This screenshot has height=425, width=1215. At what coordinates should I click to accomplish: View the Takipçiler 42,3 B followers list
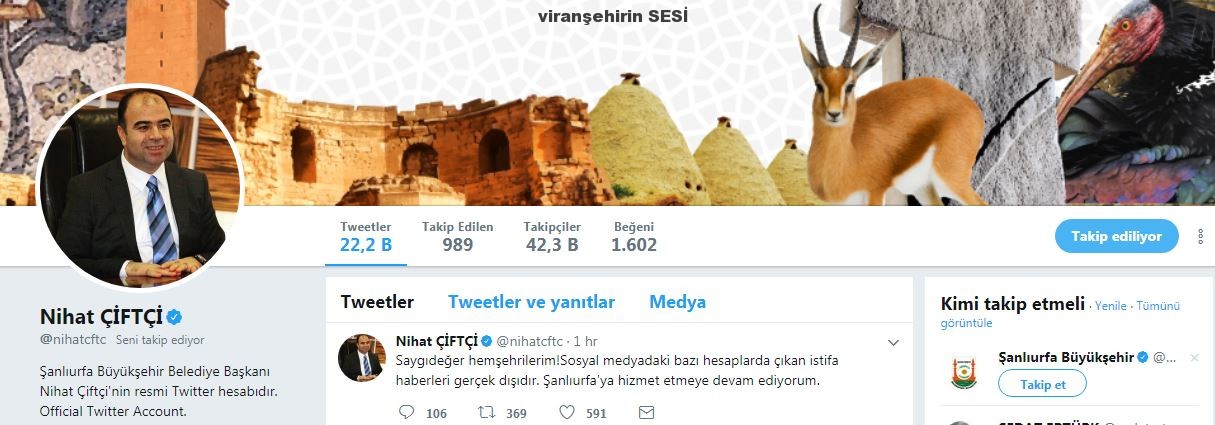tap(552, 236)
